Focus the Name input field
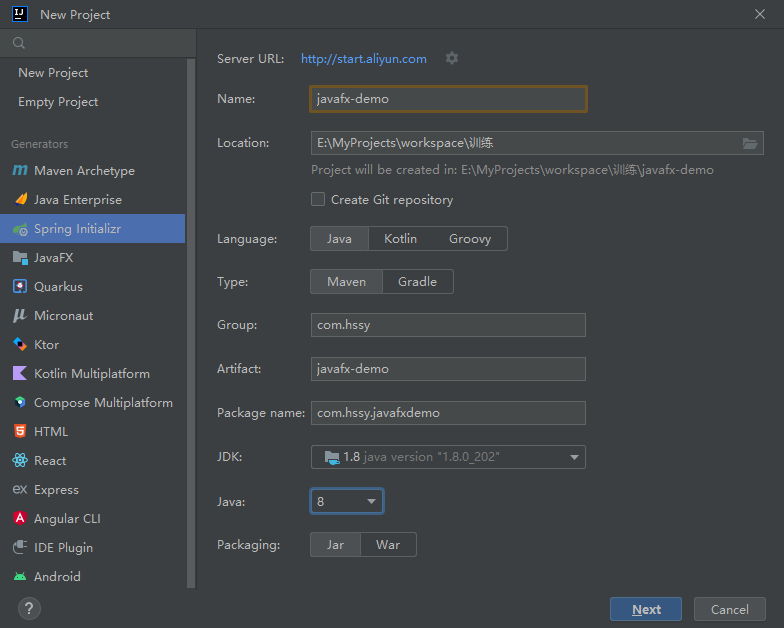Viewport: 784px width, 628px height. (448, 98)
